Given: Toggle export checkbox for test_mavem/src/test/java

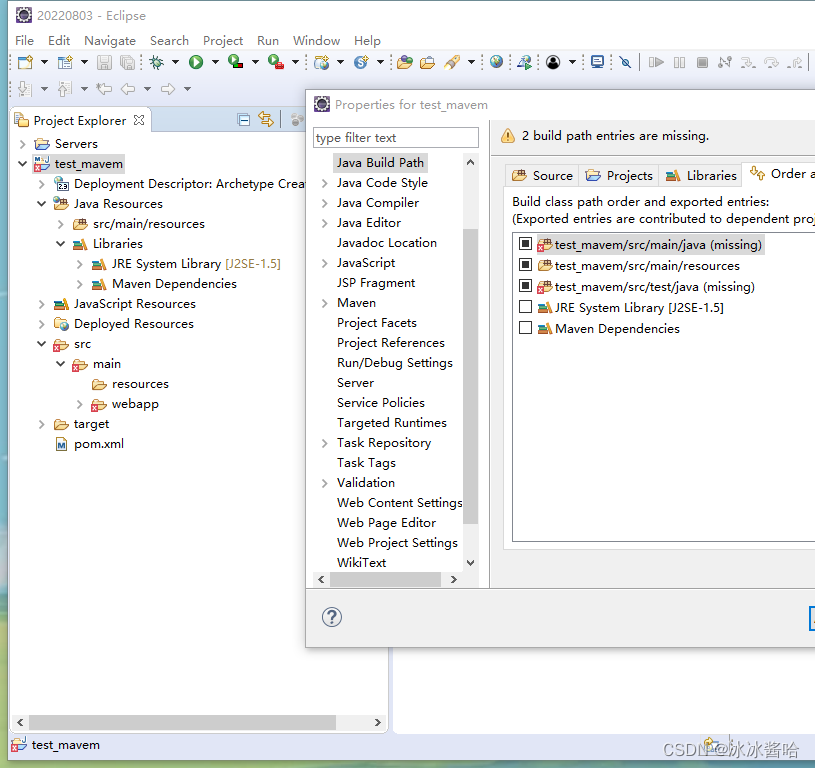Looking at the screenshot, I should 525,286.
